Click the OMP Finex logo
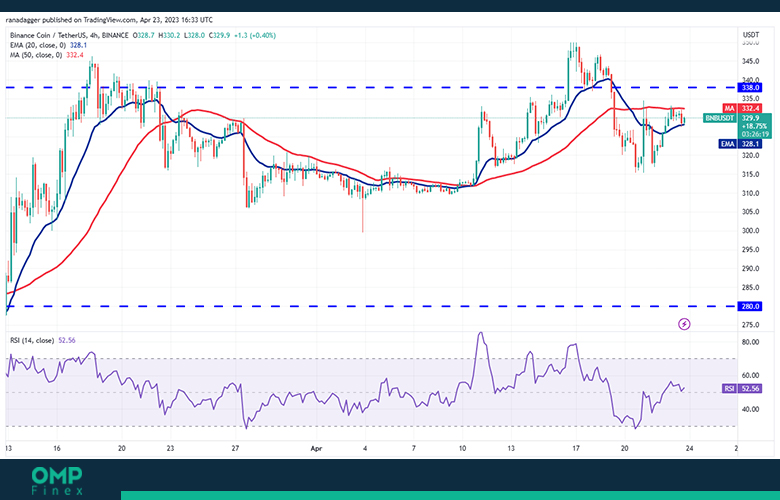 point(57,481)
